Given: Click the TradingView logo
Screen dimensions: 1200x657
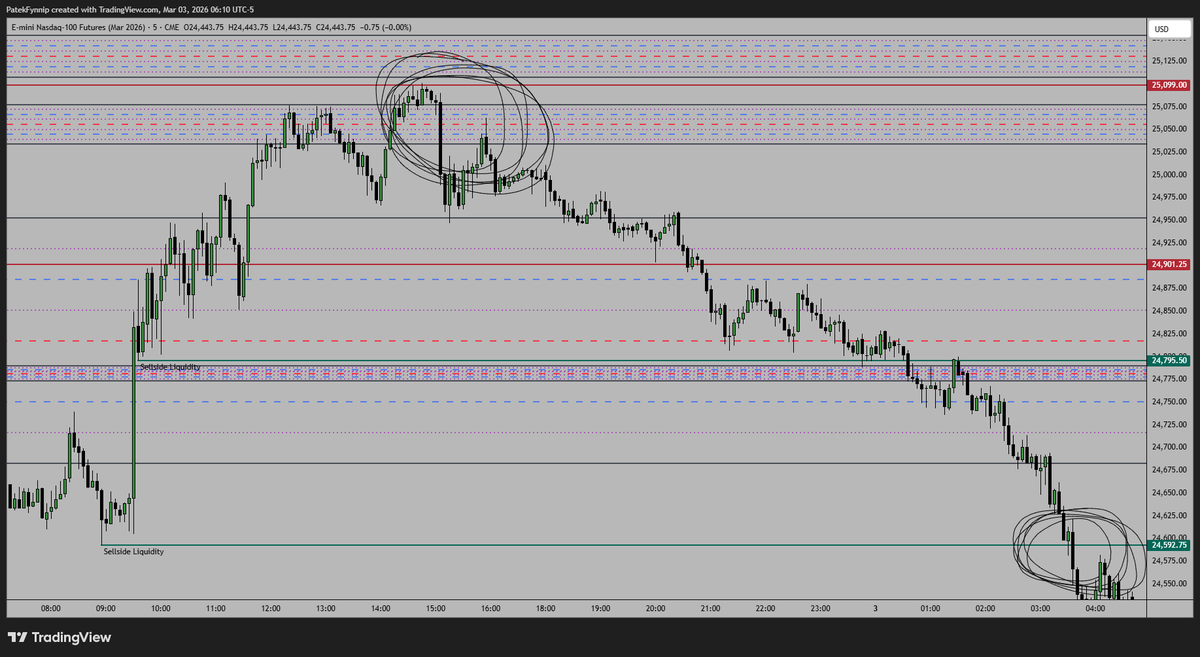Looking at the screenshot, I should (58, 637).
